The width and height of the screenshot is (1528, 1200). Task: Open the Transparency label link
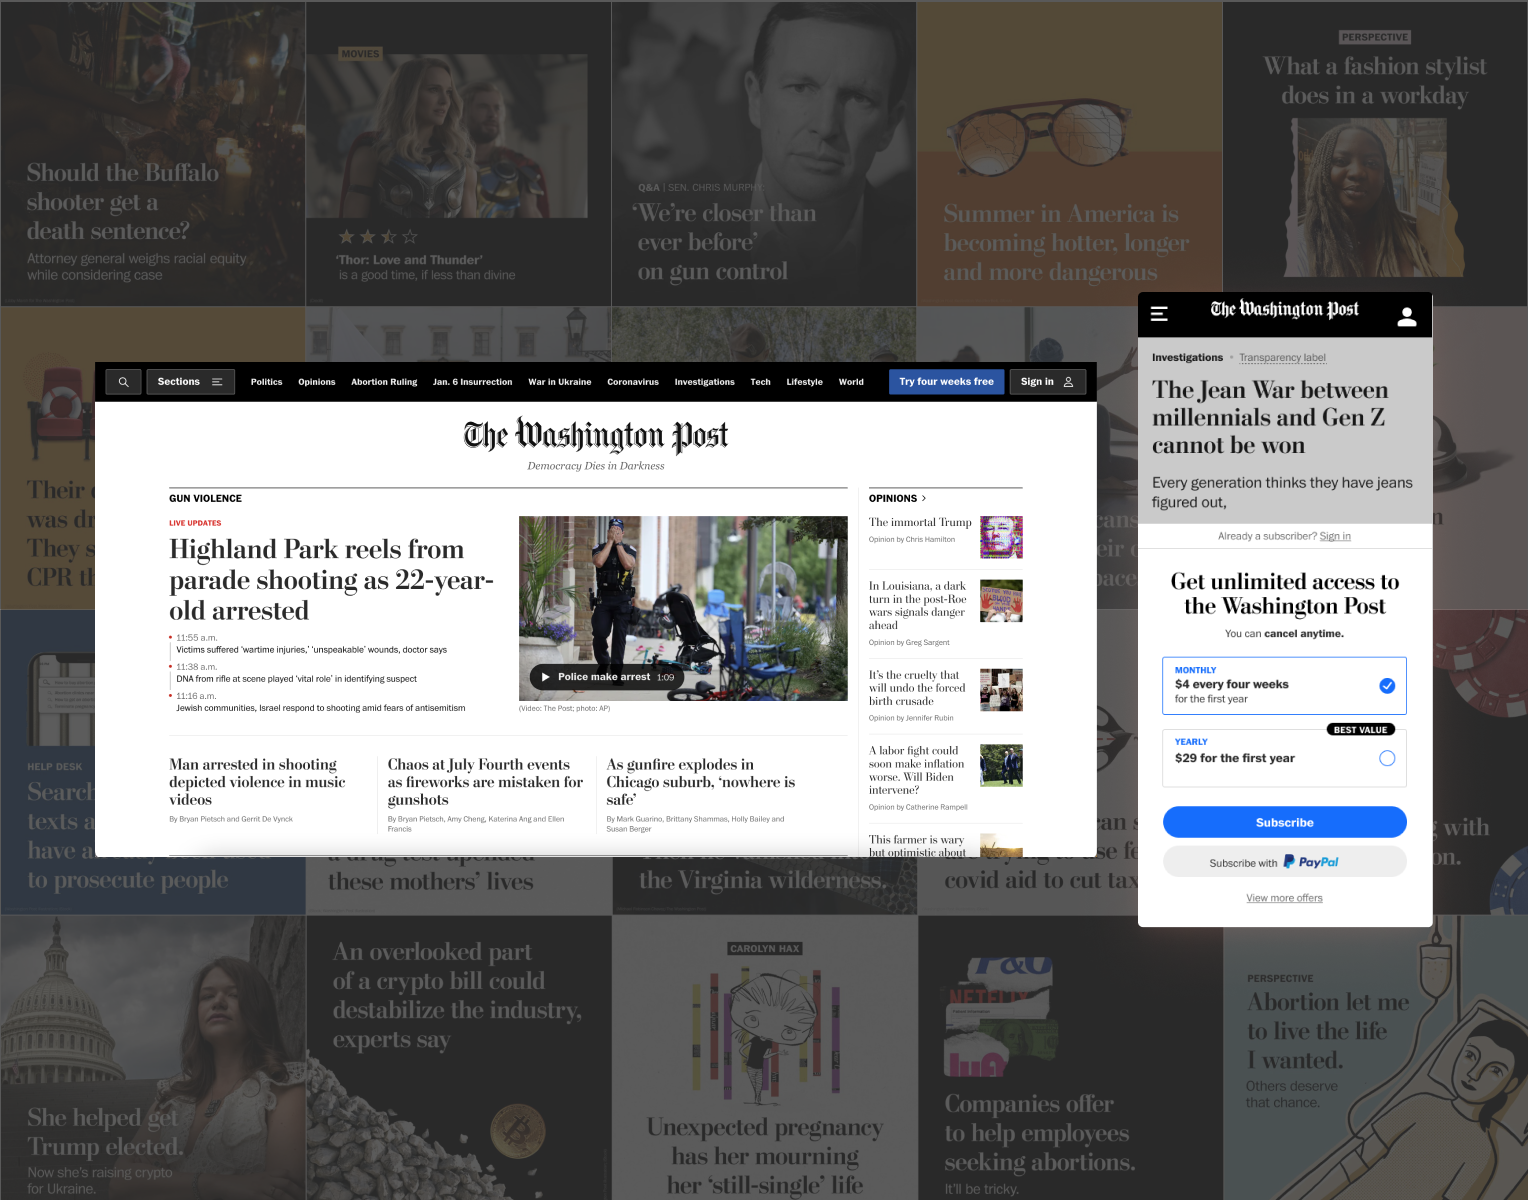pos(1282,358)
